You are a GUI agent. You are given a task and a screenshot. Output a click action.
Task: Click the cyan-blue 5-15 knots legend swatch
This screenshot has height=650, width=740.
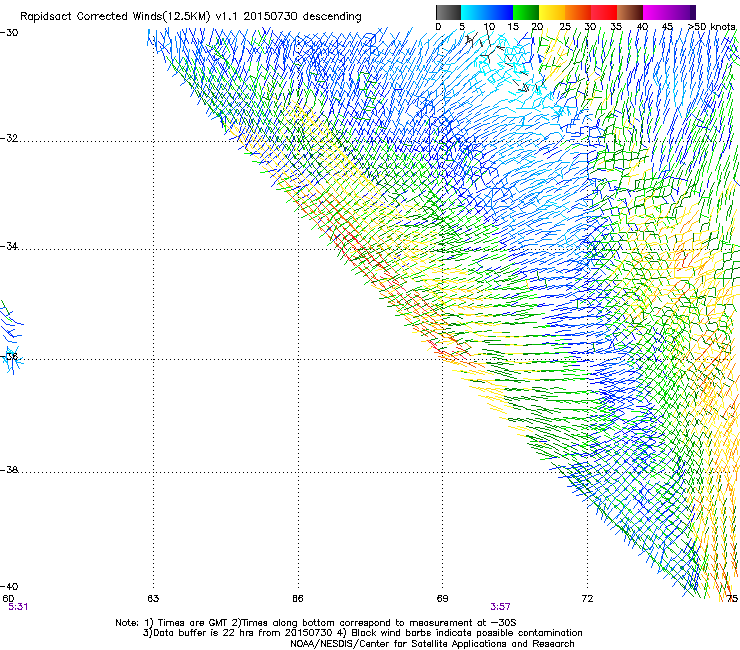point(487,13)
